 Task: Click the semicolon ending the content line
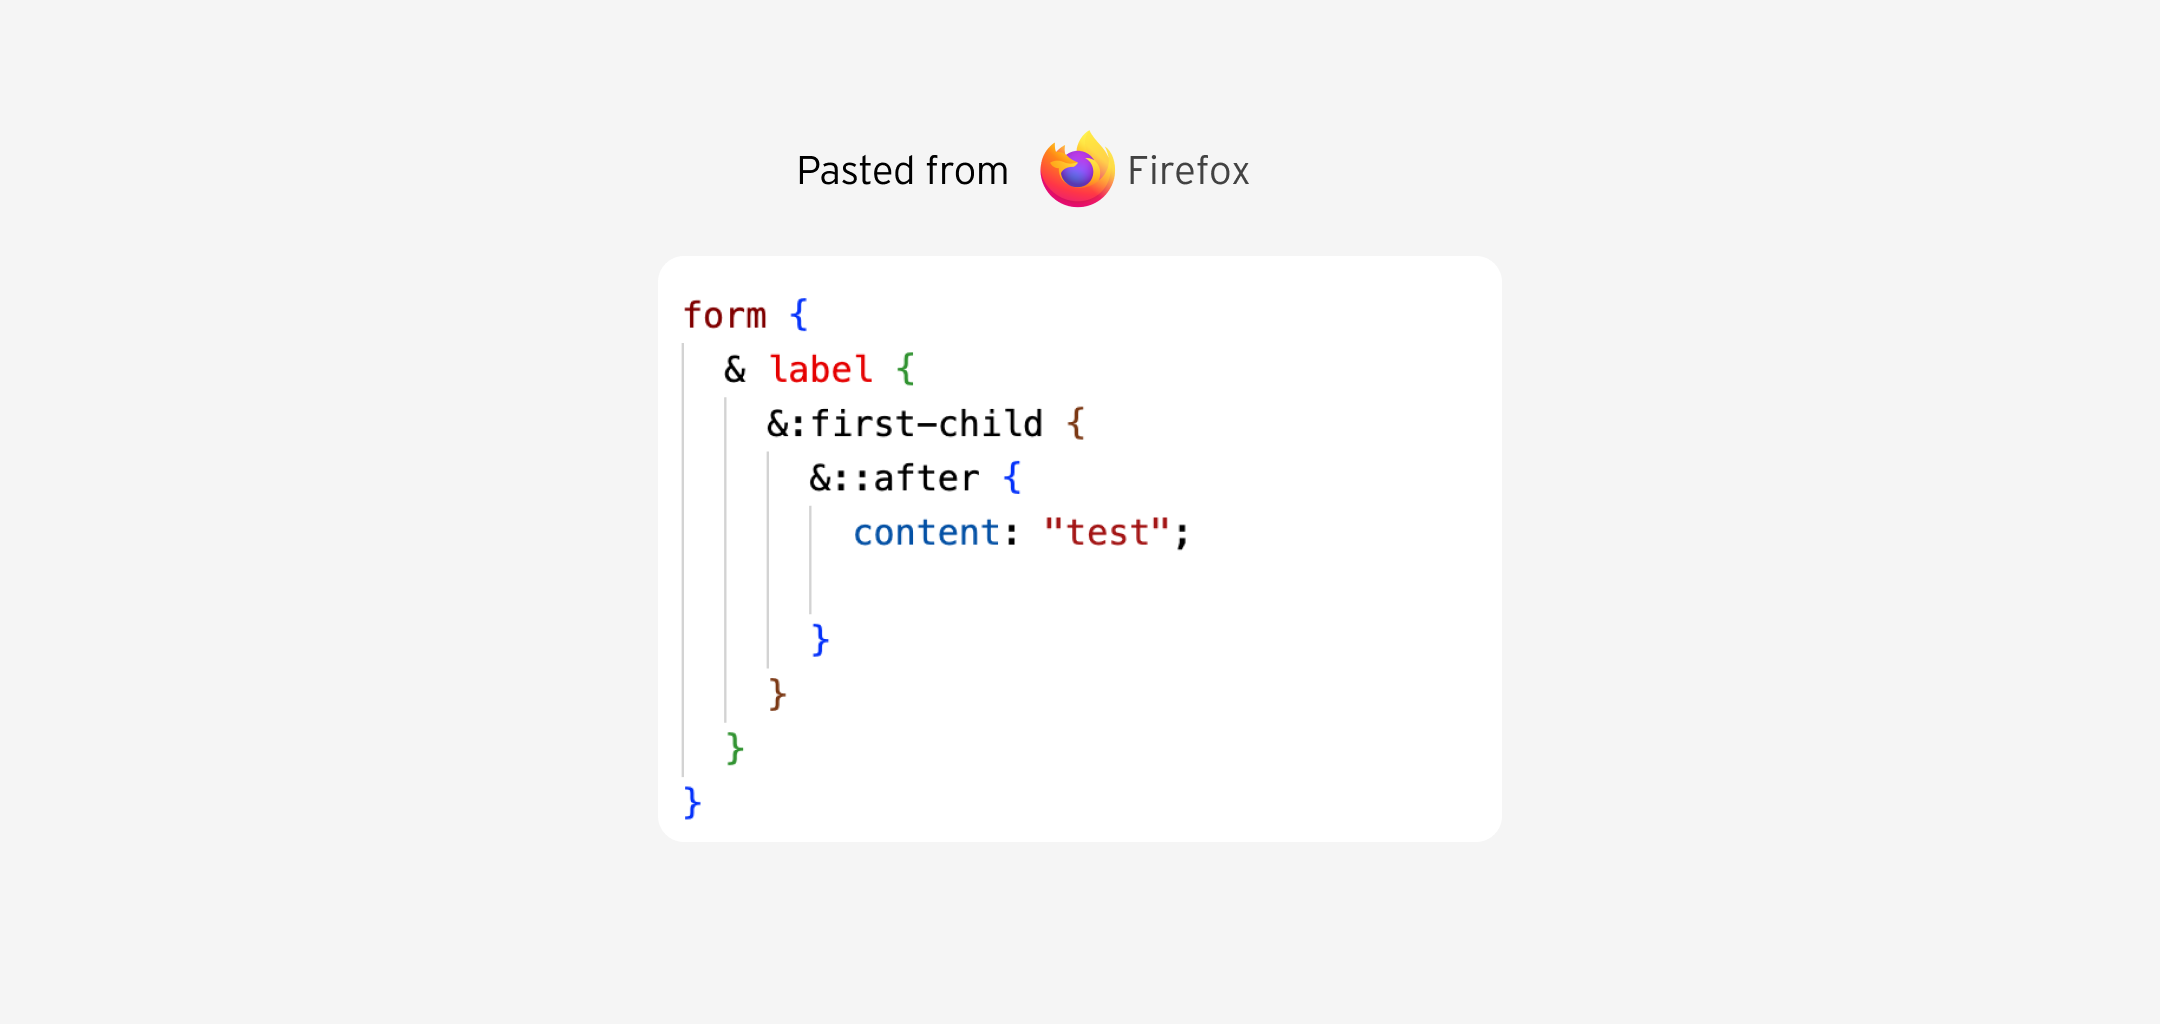point(1182,533)
